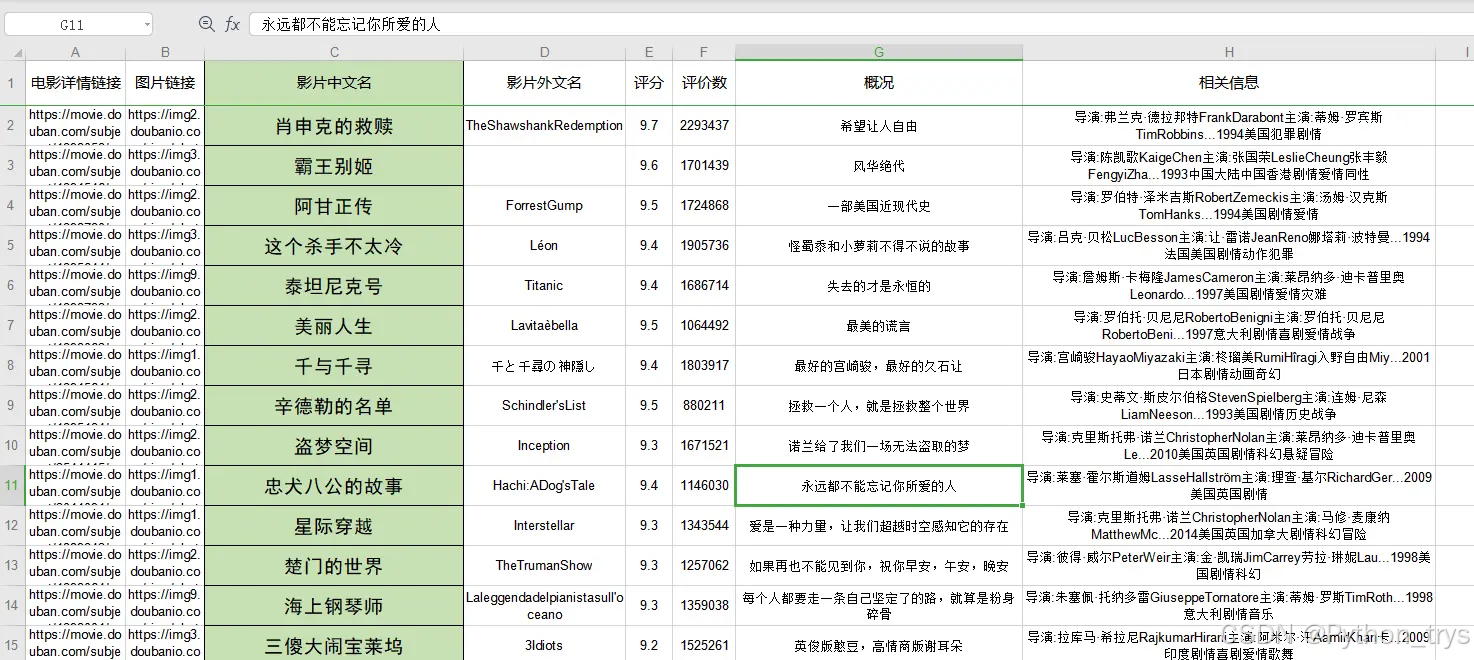Screen dimensions: 1474x660
Task: Click the rating 9.6 cell
Action: point(649,166)
